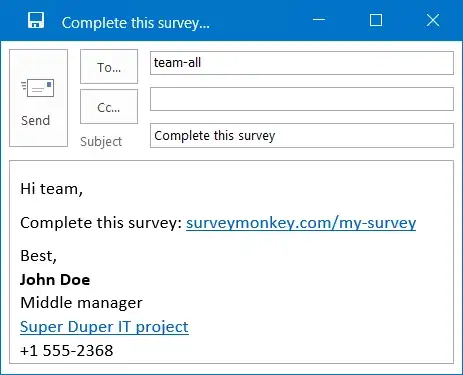The height and width of the screenshot is (375, 463).
Task: Click on the Middle manager line
Action: [x=81, y=303]
